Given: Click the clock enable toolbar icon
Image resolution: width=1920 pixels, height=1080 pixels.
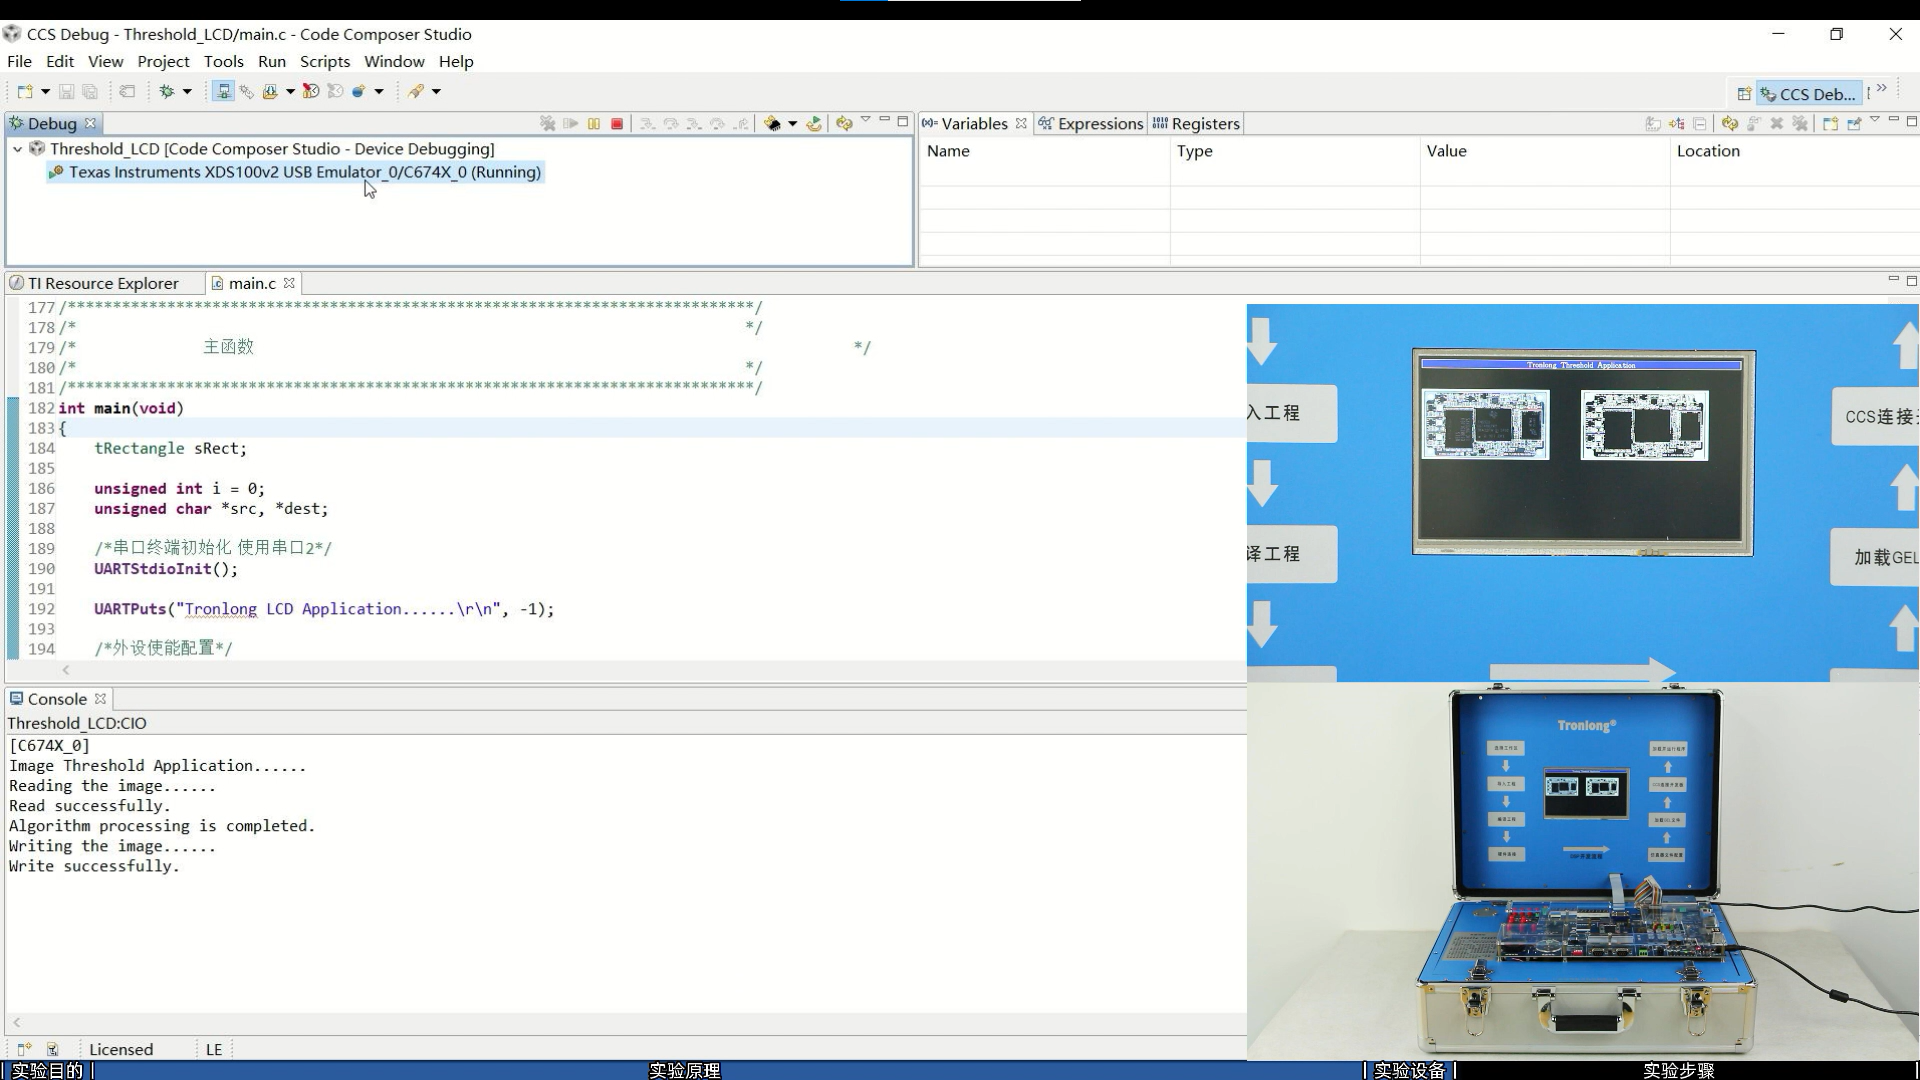Looking at the screenshot, I should point(311,91).
